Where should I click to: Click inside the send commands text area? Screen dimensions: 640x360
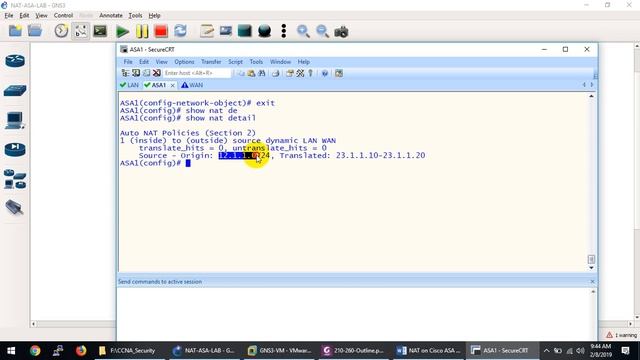coord(353,313)
